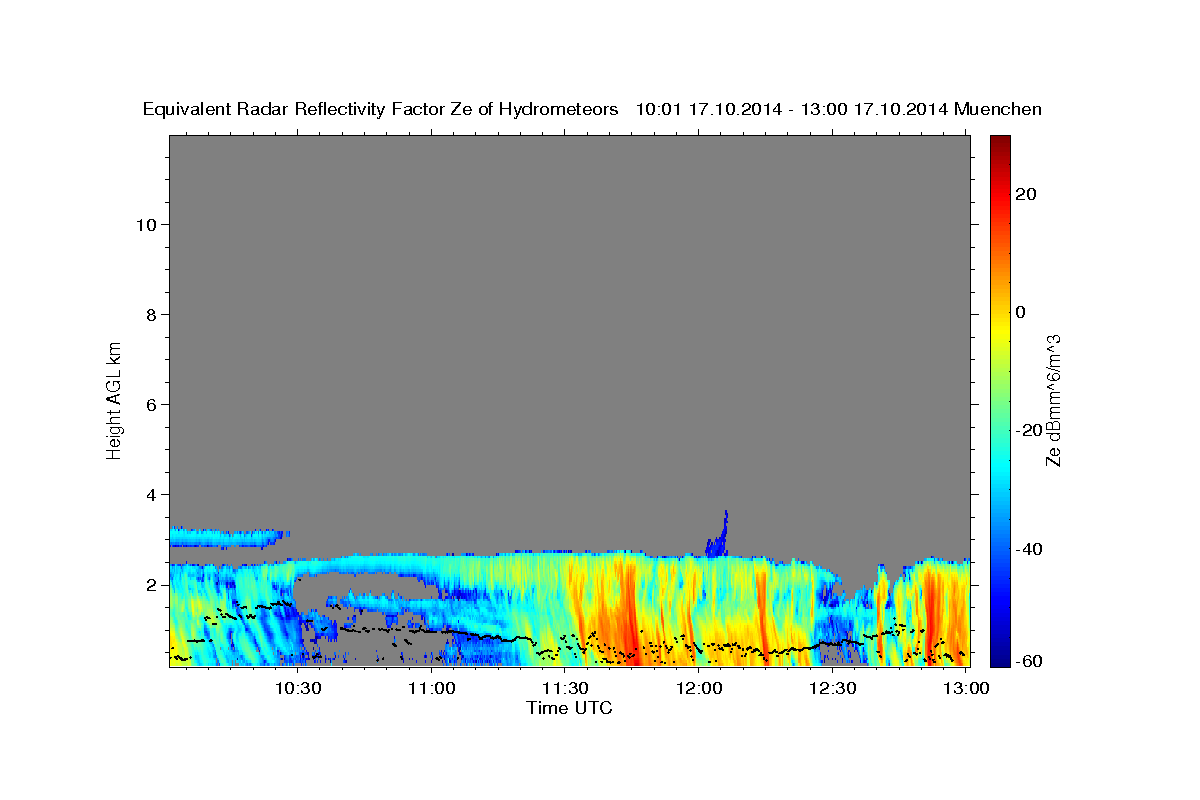This screenshot has height=800, width=1200.
Task: Click the colorbar tick label 20
Action: point(1025,194)
